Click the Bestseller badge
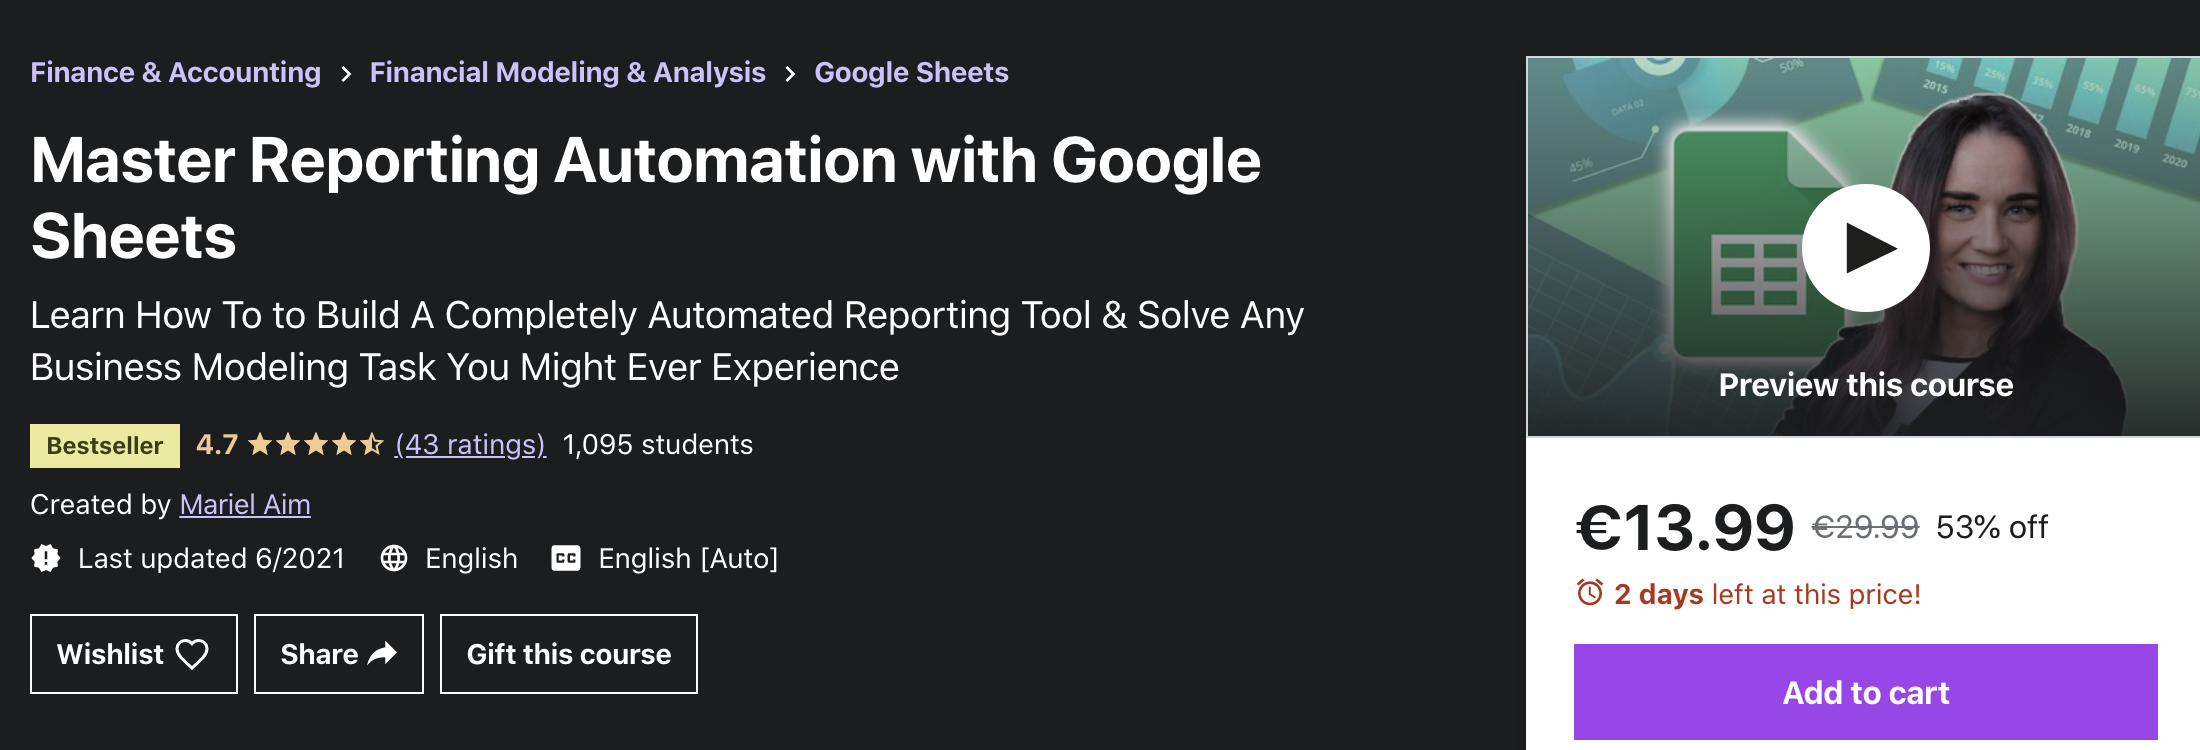 click(105, 446)
